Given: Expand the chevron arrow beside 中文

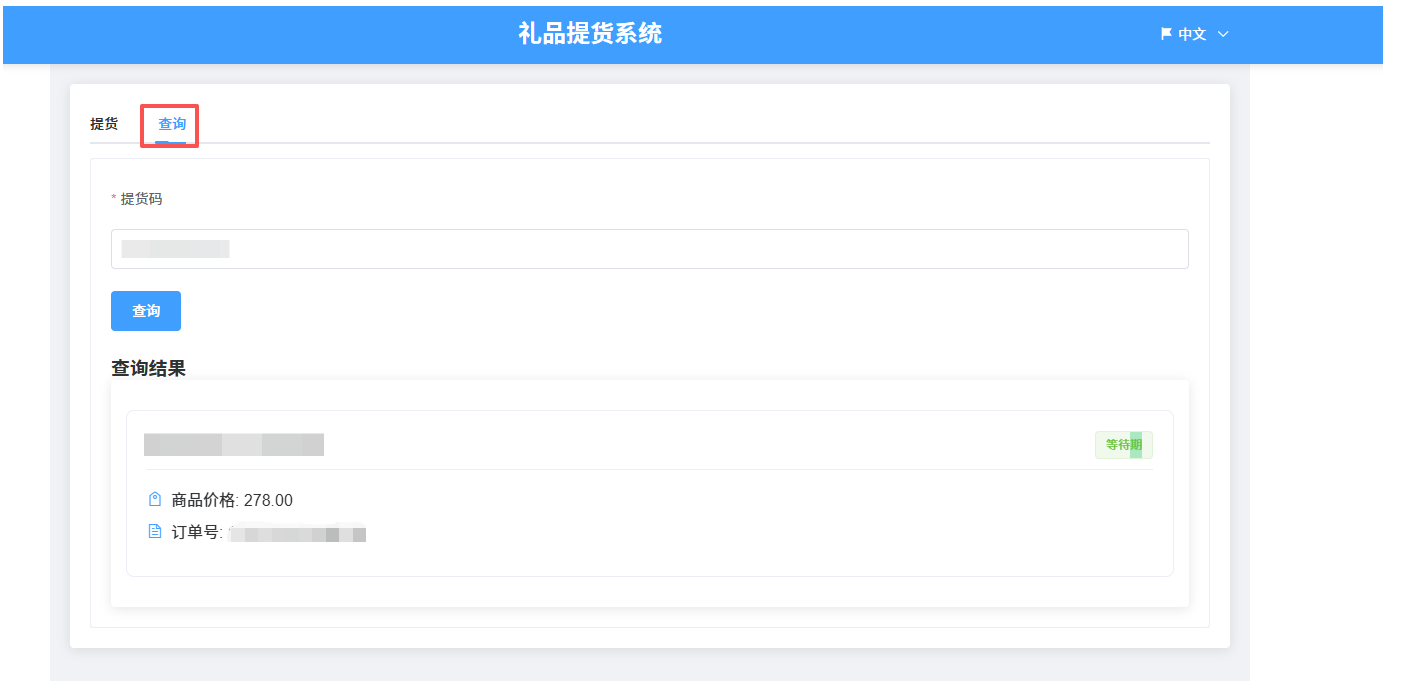Looking at the screenshot, I should (1223, 34).
